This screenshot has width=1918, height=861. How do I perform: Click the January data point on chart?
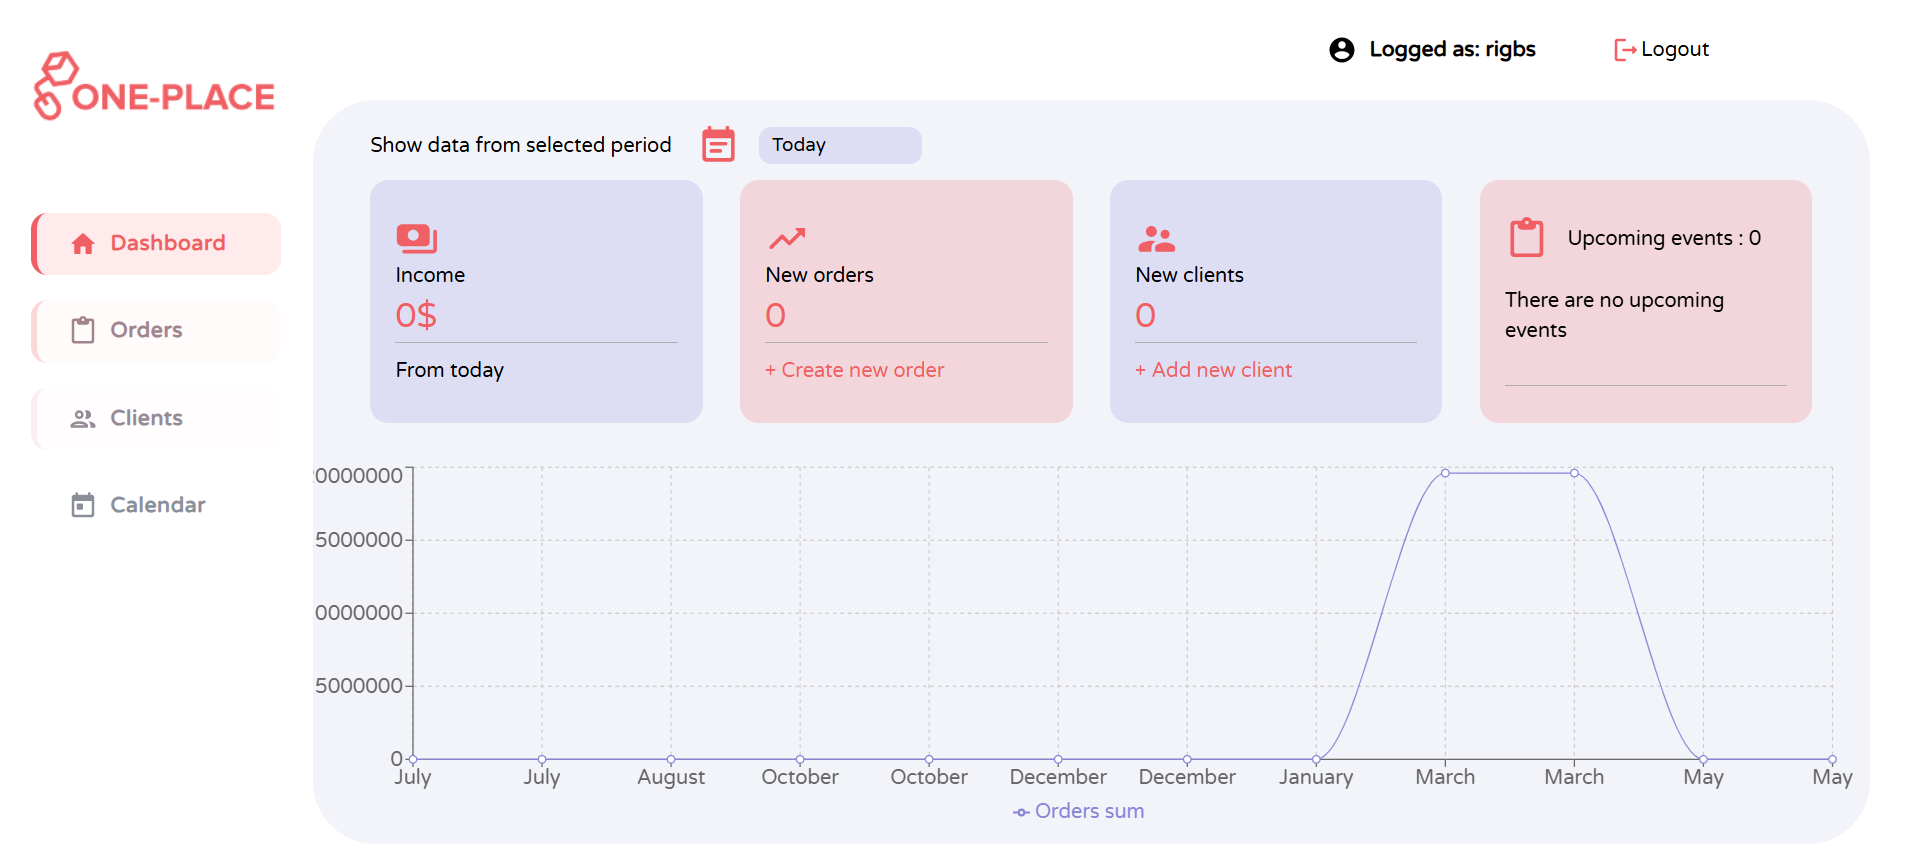pyautogui.click(x=1316, y=759)
